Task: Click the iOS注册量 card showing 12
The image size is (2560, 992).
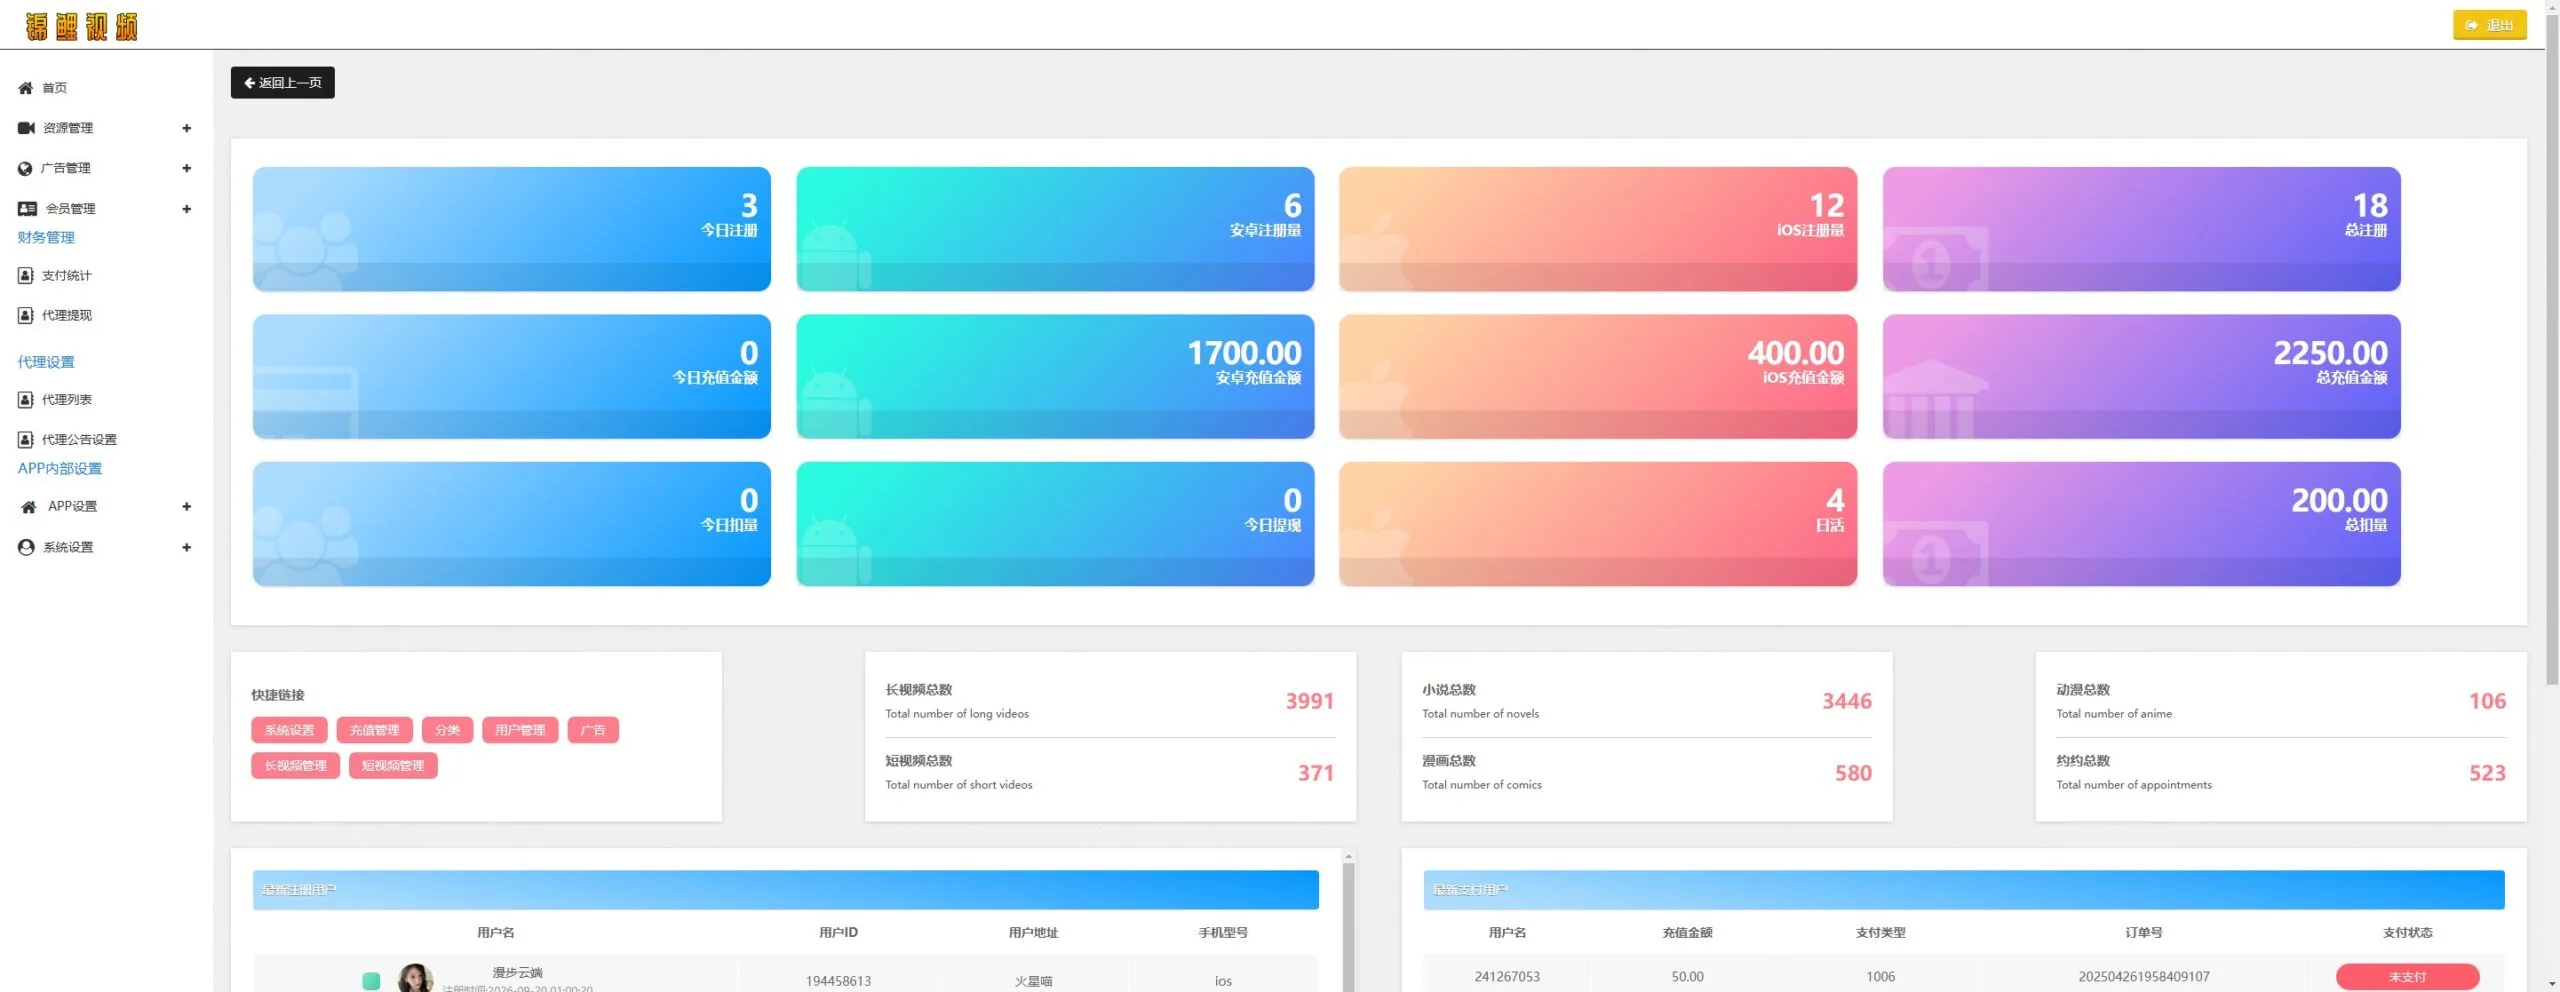Action: coord(1598,229)
